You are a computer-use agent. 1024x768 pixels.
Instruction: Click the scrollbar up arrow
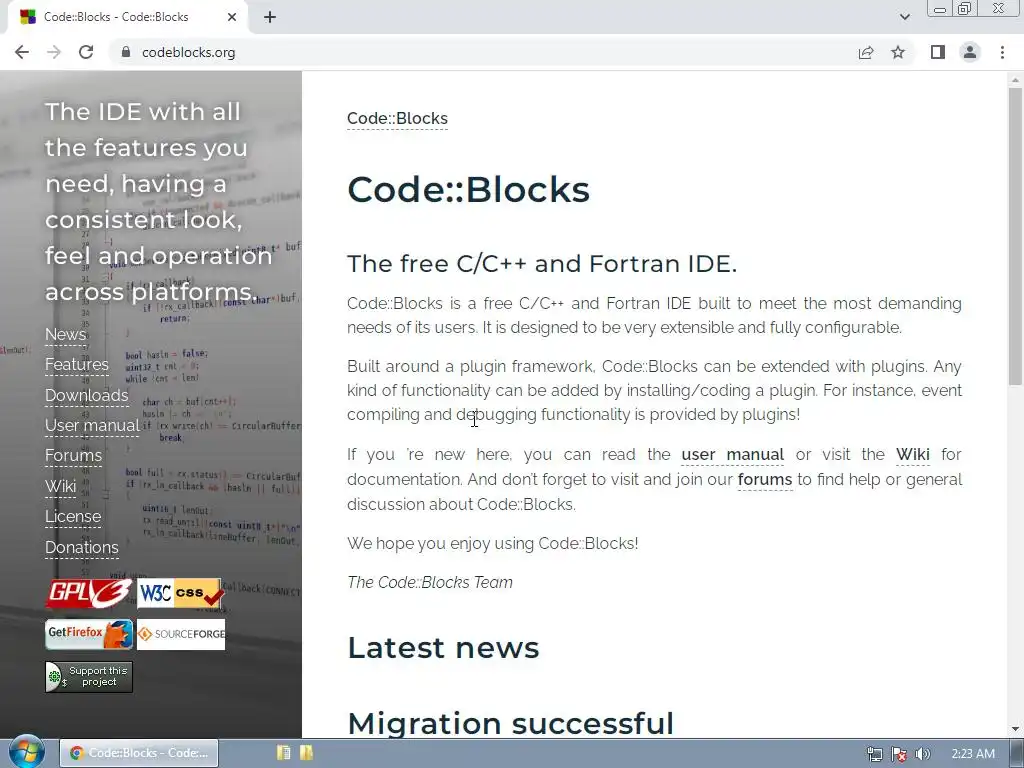pos(1015,80)
